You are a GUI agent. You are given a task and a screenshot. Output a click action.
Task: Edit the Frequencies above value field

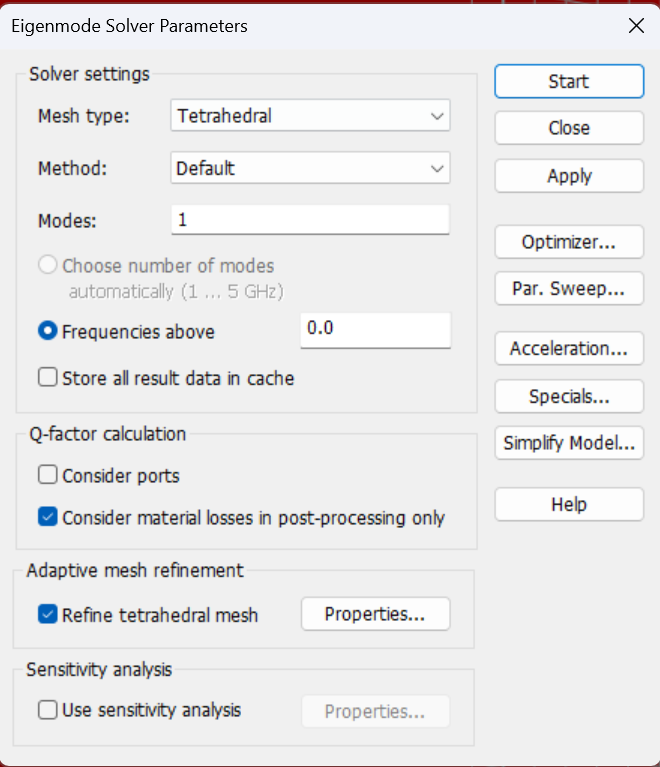click(375, 330)
